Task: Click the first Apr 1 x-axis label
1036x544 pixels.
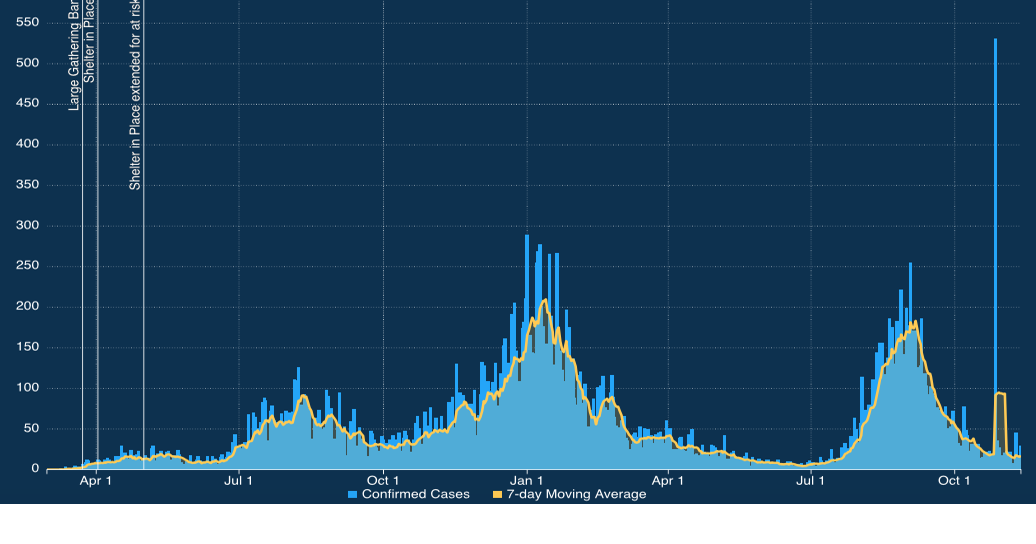Action: (96, 481)
